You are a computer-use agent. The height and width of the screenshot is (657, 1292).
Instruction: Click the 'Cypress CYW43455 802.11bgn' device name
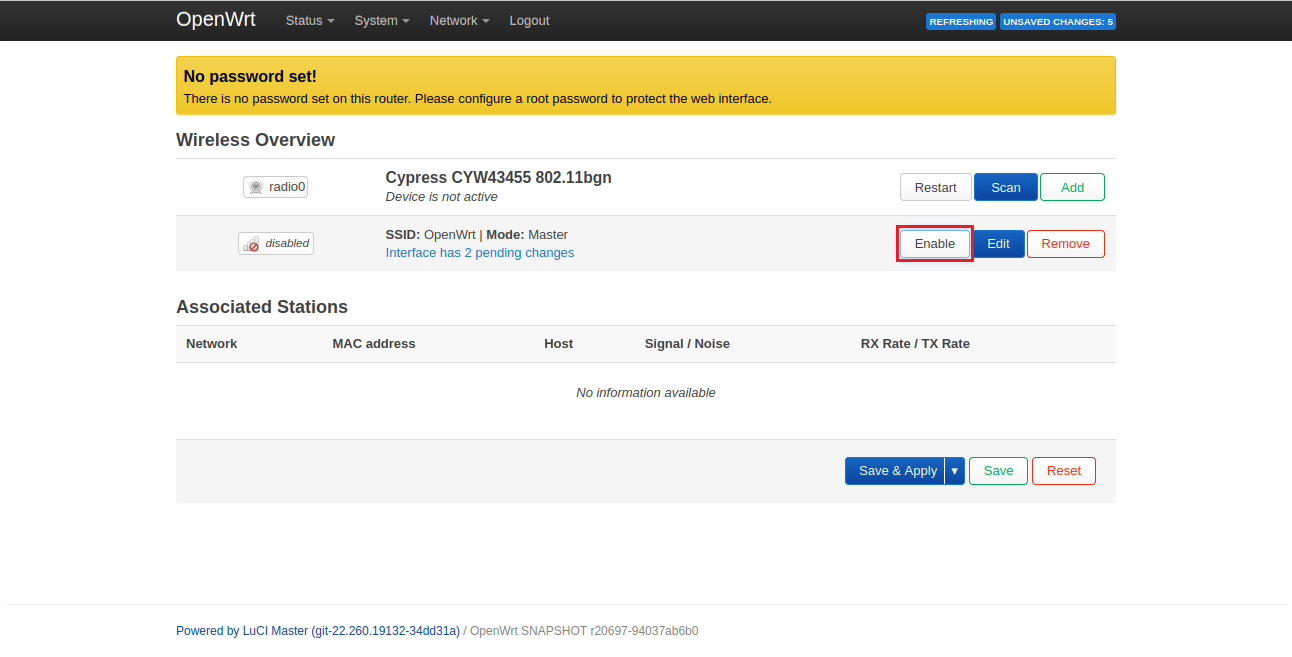tap(499, 177)
